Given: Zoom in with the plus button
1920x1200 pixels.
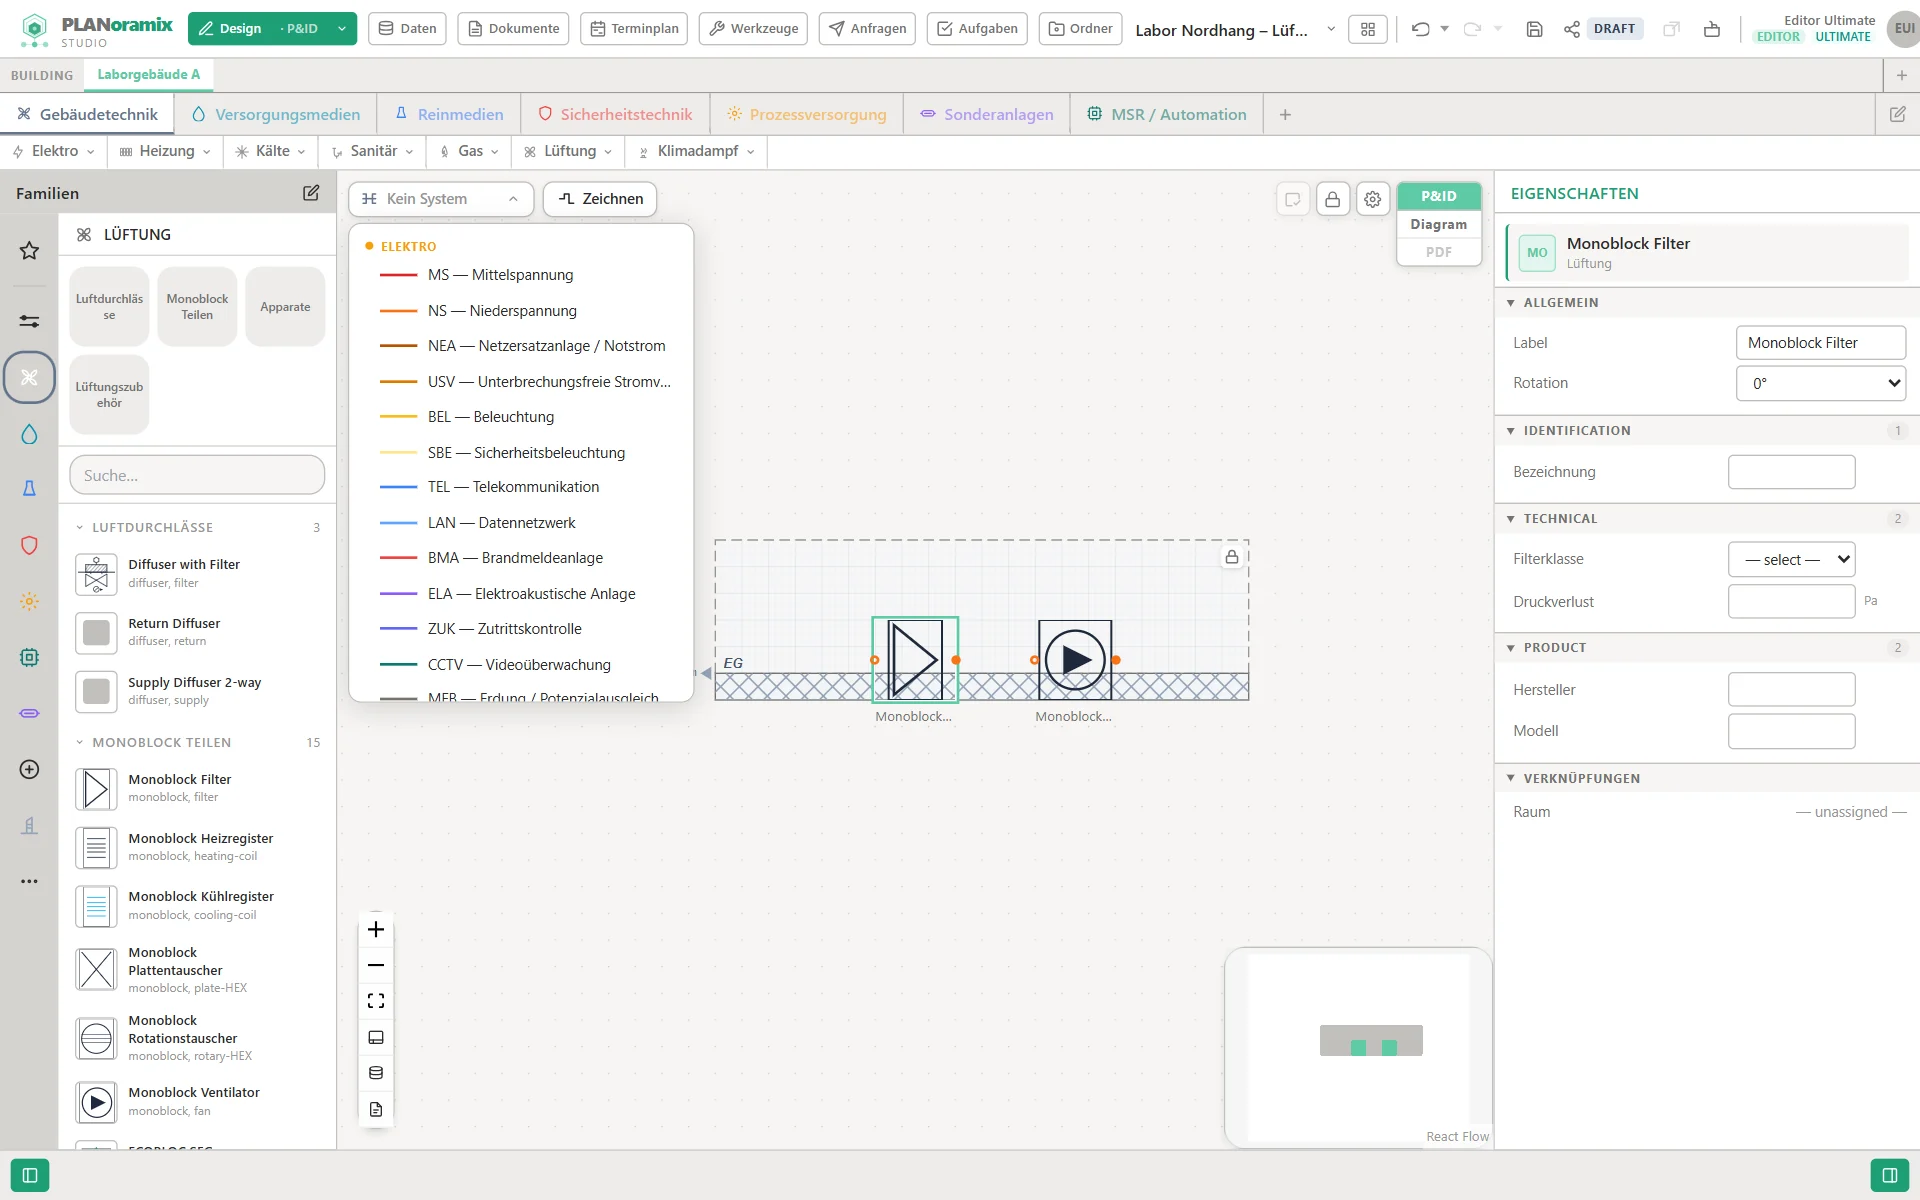Looking at the screenshot, I should click(376, 929).
